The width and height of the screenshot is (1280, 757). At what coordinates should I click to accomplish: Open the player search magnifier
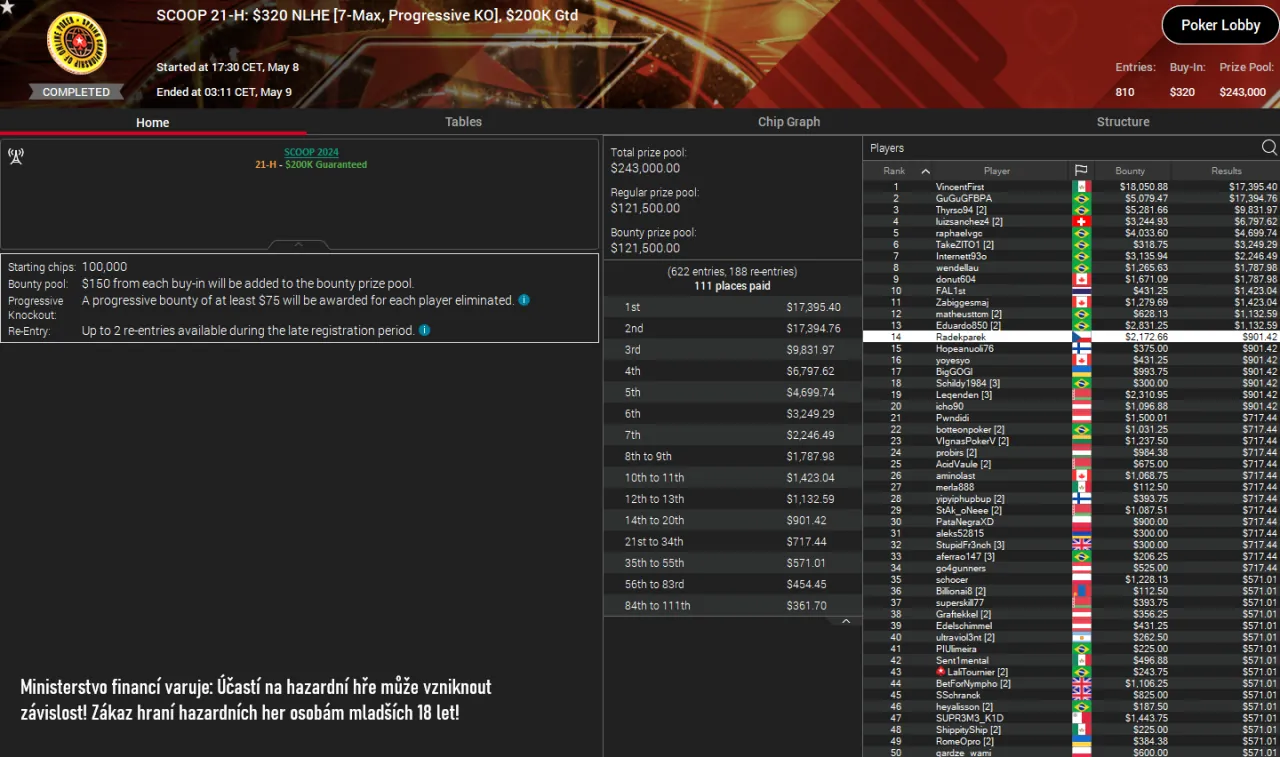[1268, 147]
